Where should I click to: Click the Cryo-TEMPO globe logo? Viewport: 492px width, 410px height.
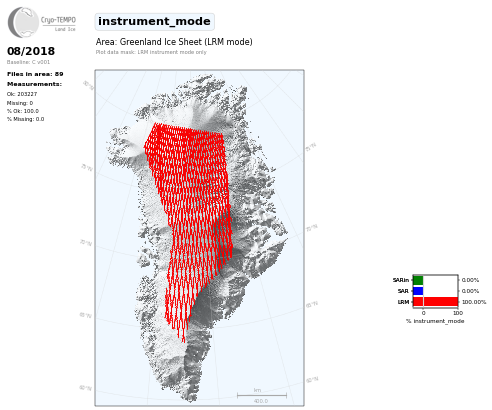pos(23,22)
